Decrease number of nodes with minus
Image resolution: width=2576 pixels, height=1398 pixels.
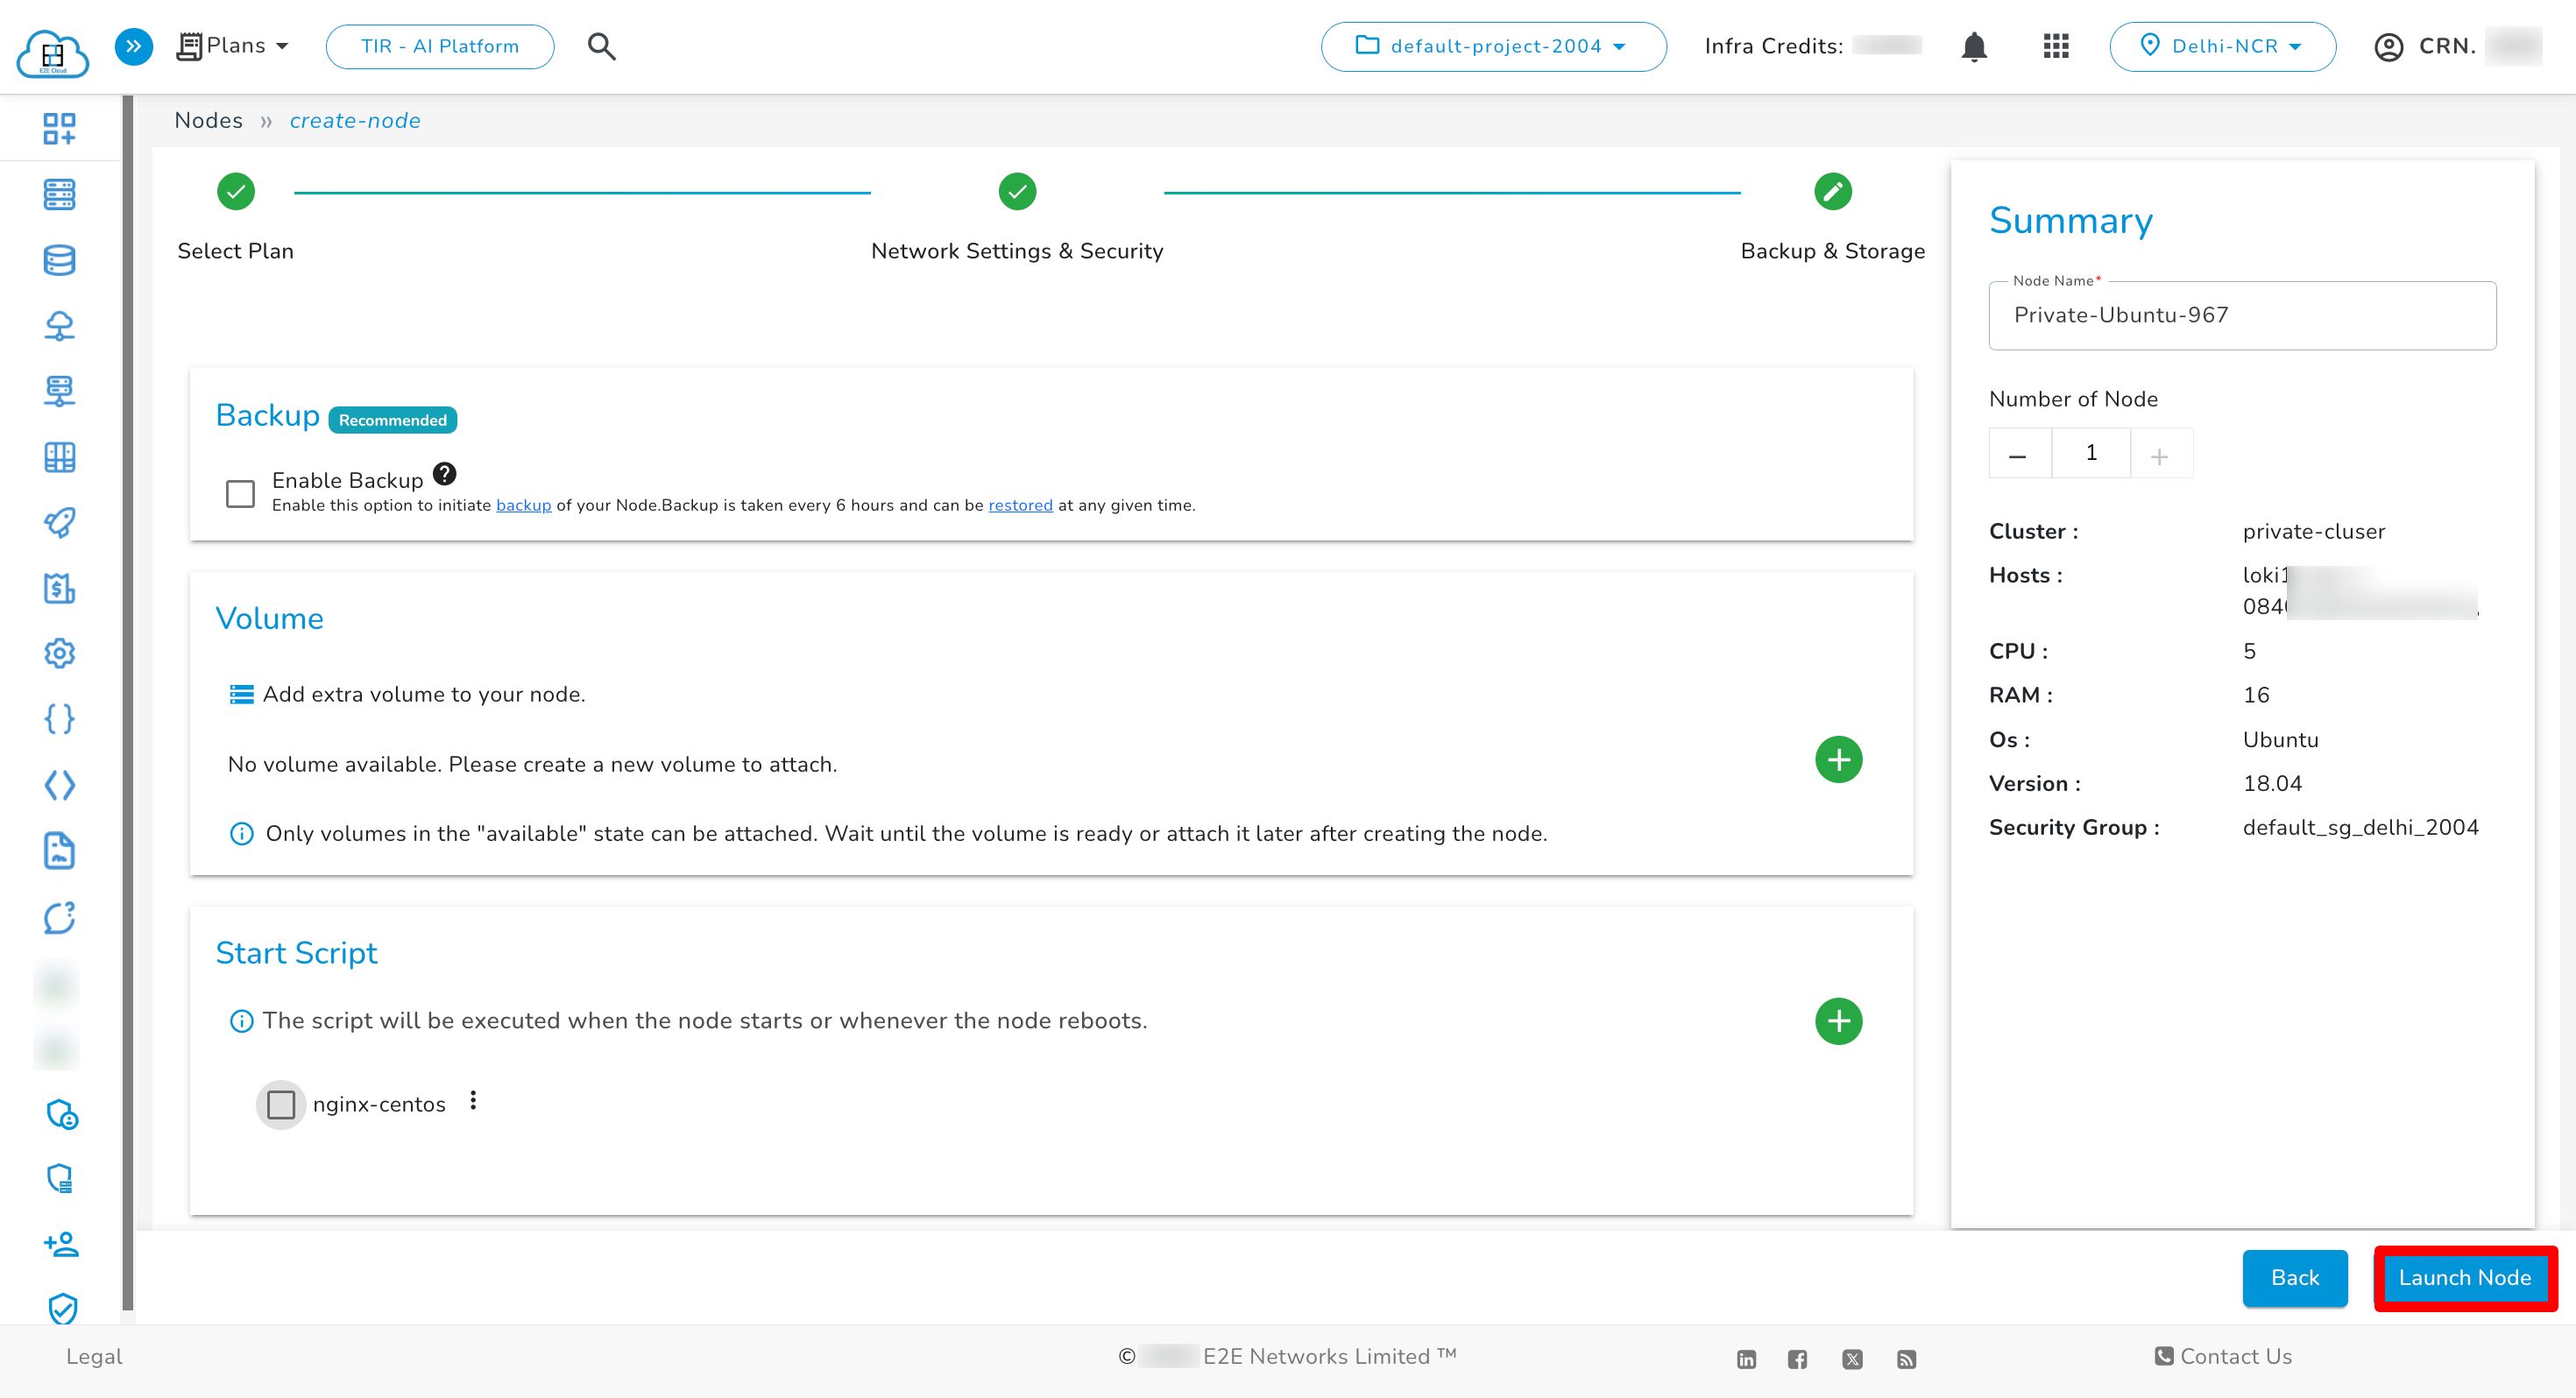coord(2018,454)
